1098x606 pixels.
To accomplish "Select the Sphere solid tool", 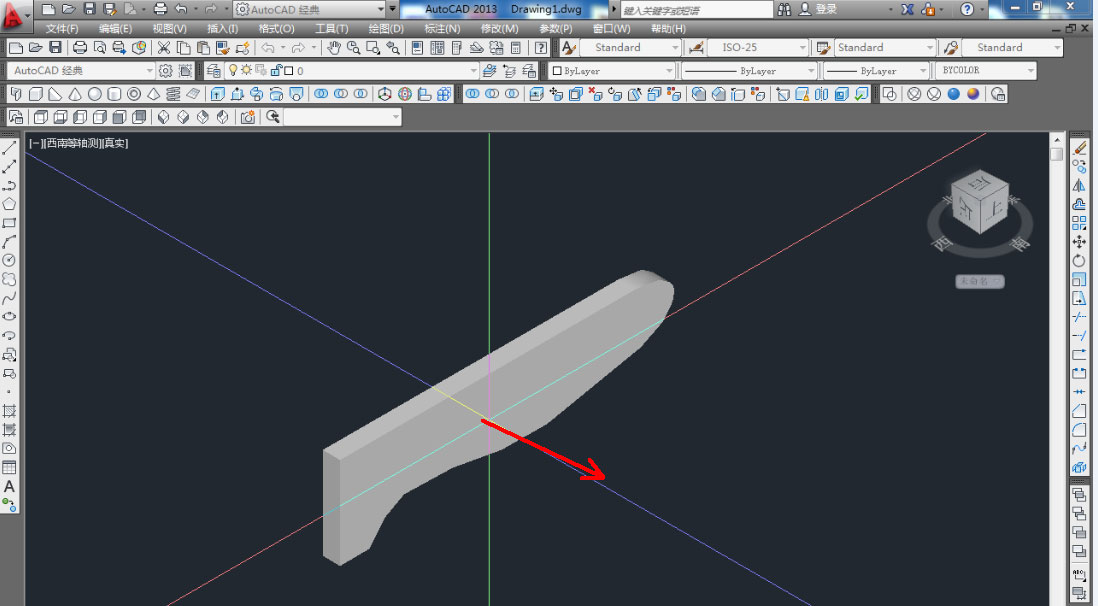I will point(95,94).
